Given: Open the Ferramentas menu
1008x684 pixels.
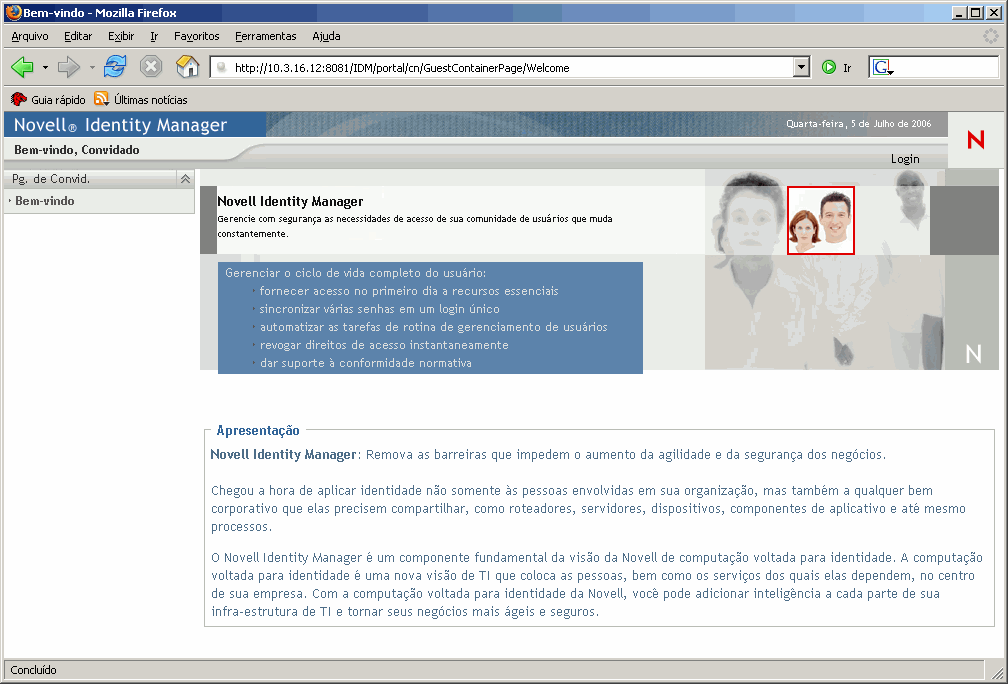Looking at the screenshot, I should coord(265,36).
